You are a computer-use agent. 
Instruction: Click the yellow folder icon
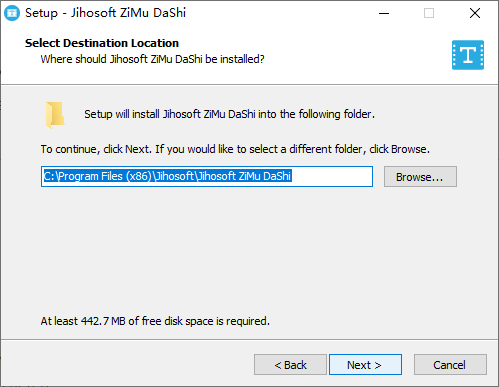point(55,115)
